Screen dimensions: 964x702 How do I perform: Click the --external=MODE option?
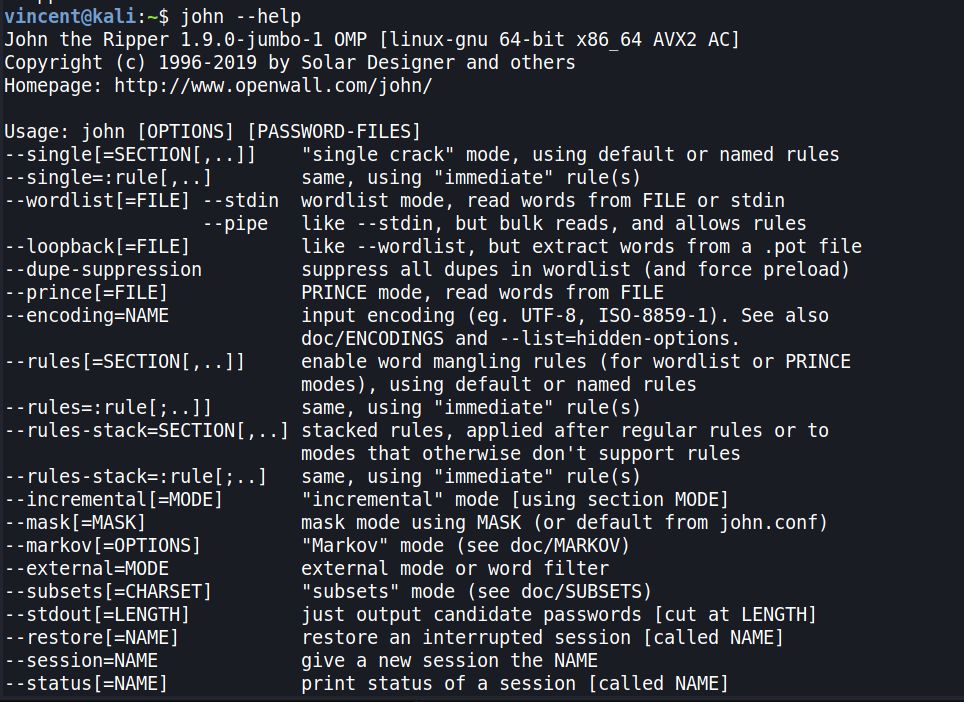pos(86,568)
